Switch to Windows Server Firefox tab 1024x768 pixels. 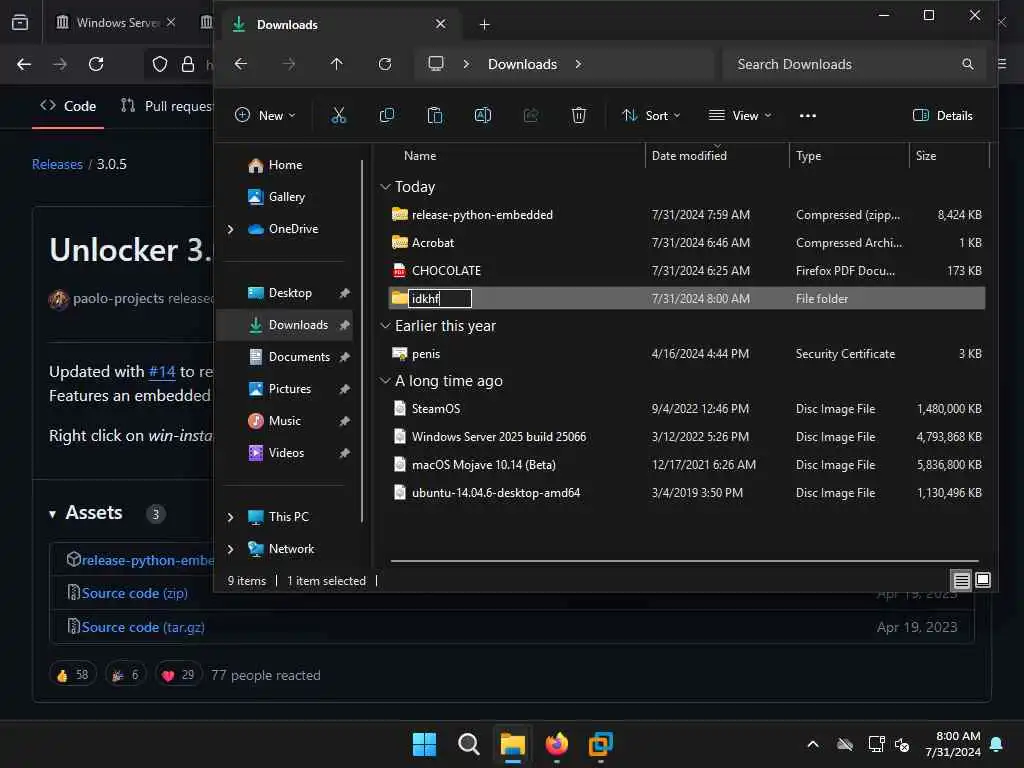[x=116, y=22]
